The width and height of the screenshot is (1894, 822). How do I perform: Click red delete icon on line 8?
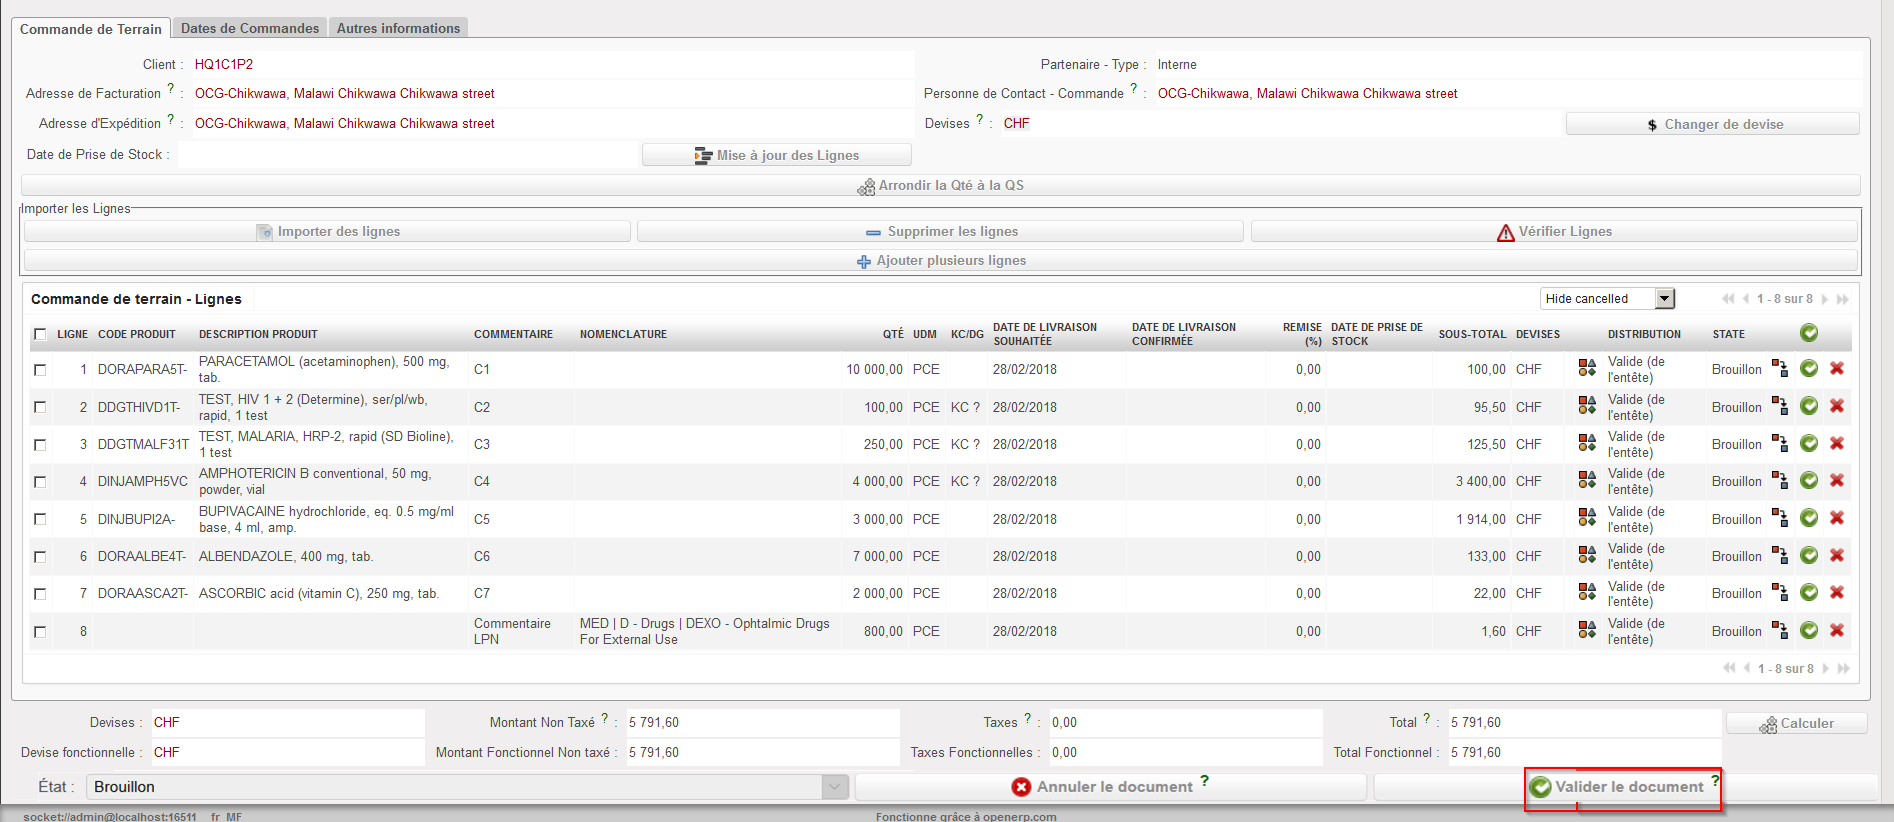[1837, 631]
